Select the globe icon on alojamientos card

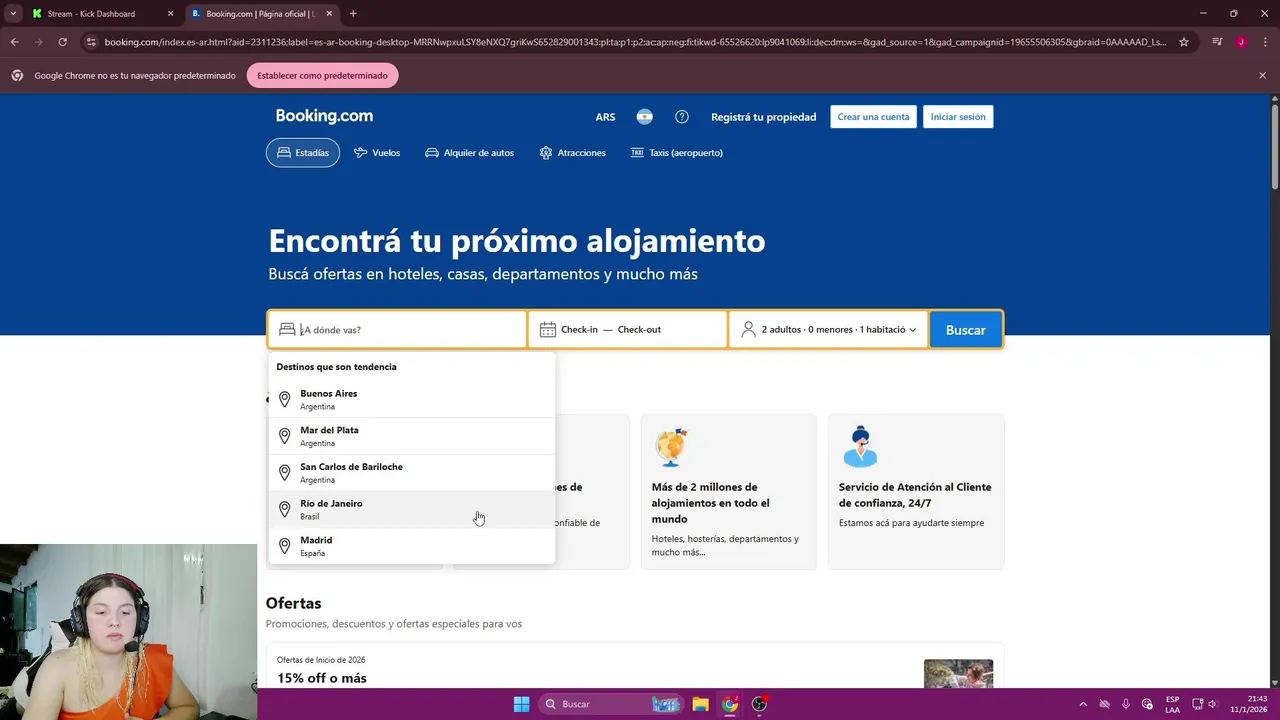pyautogui.click(x=671, y=447)
